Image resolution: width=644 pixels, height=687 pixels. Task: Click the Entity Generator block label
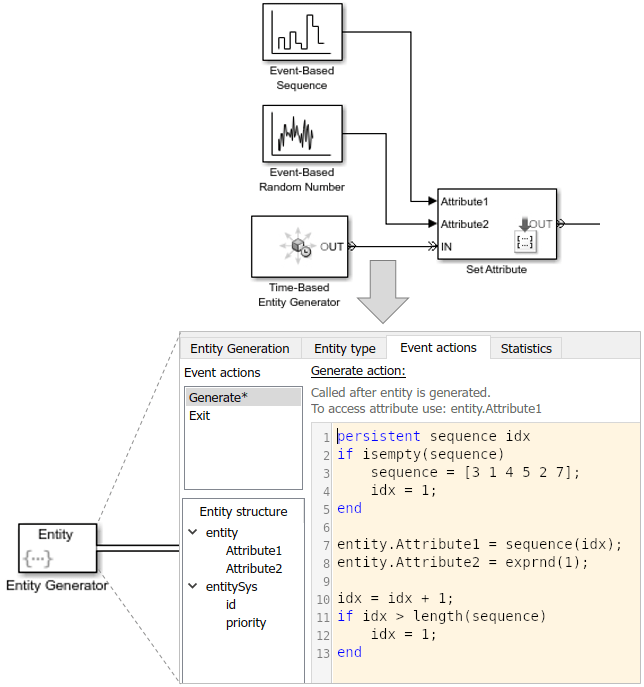point(57,585)
